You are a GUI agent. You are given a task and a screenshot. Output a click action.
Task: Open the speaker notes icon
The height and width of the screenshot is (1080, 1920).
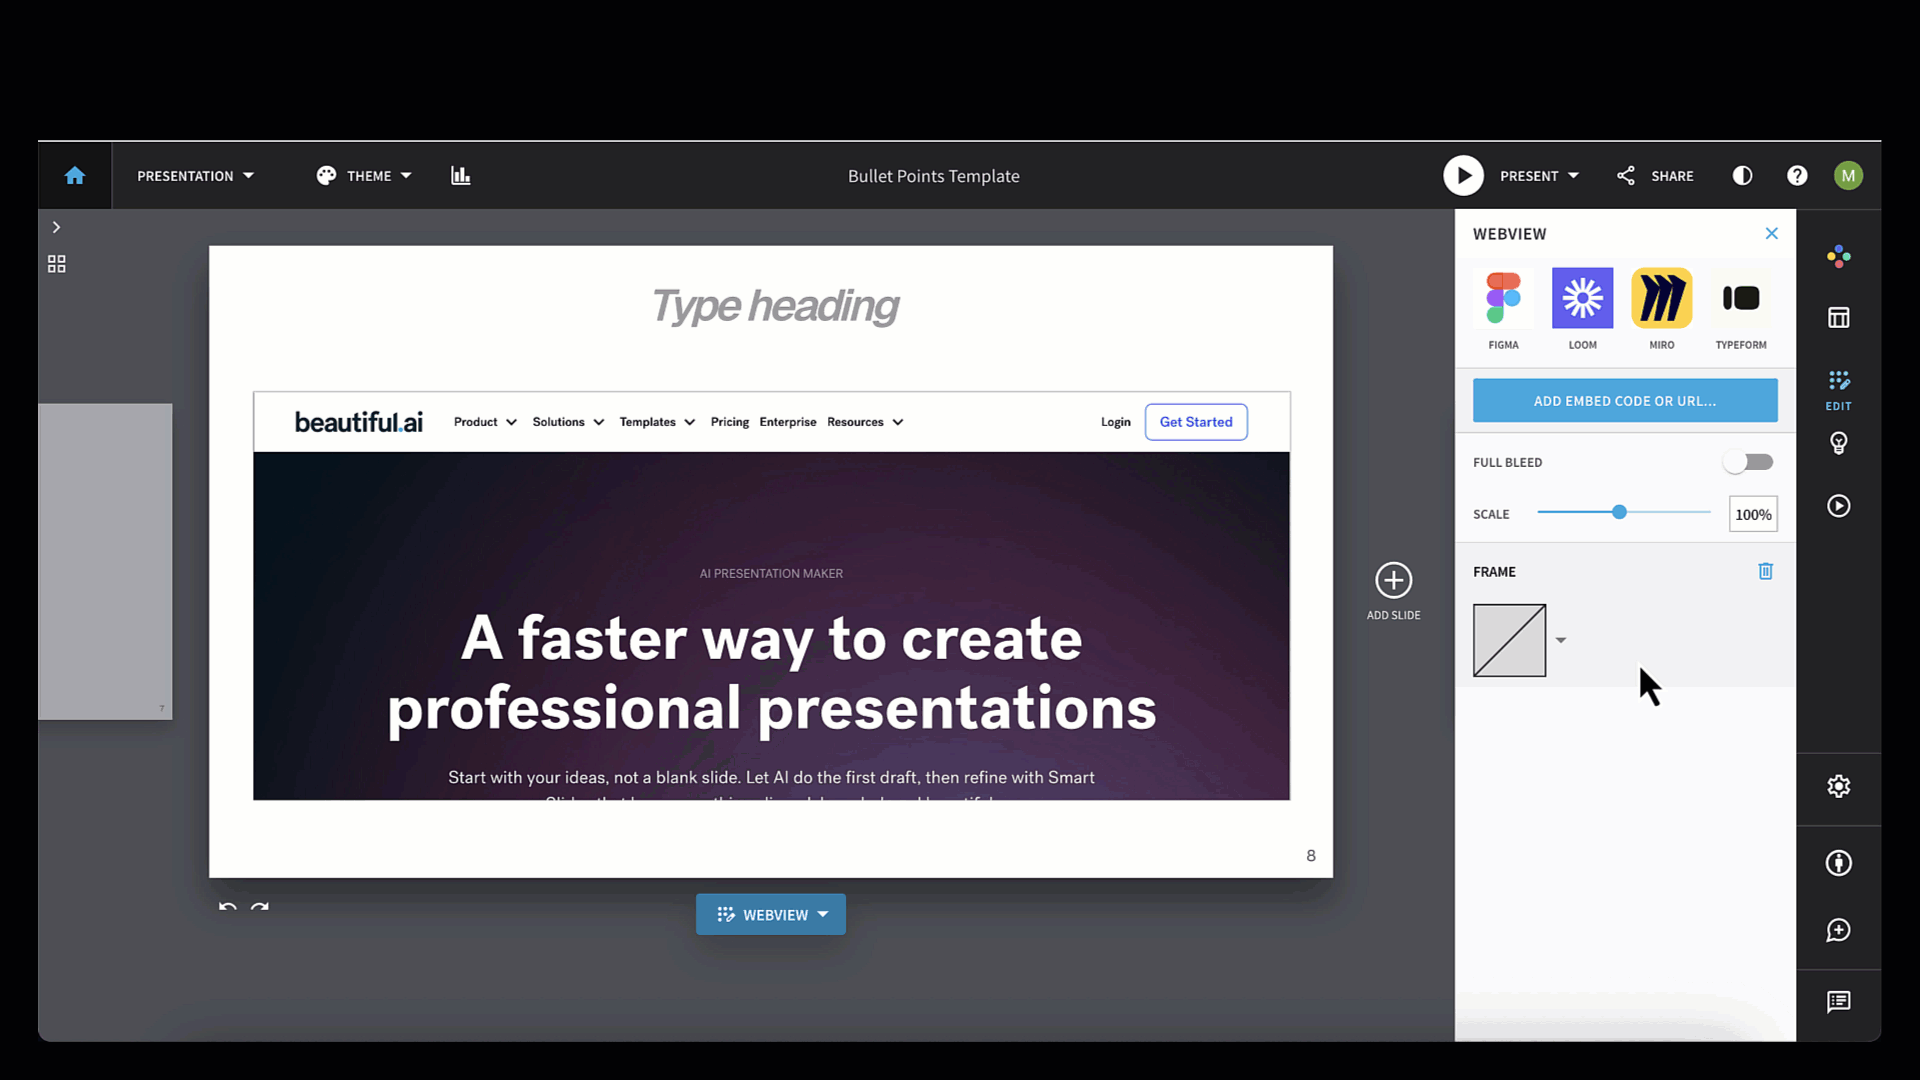[1838, 1002]
